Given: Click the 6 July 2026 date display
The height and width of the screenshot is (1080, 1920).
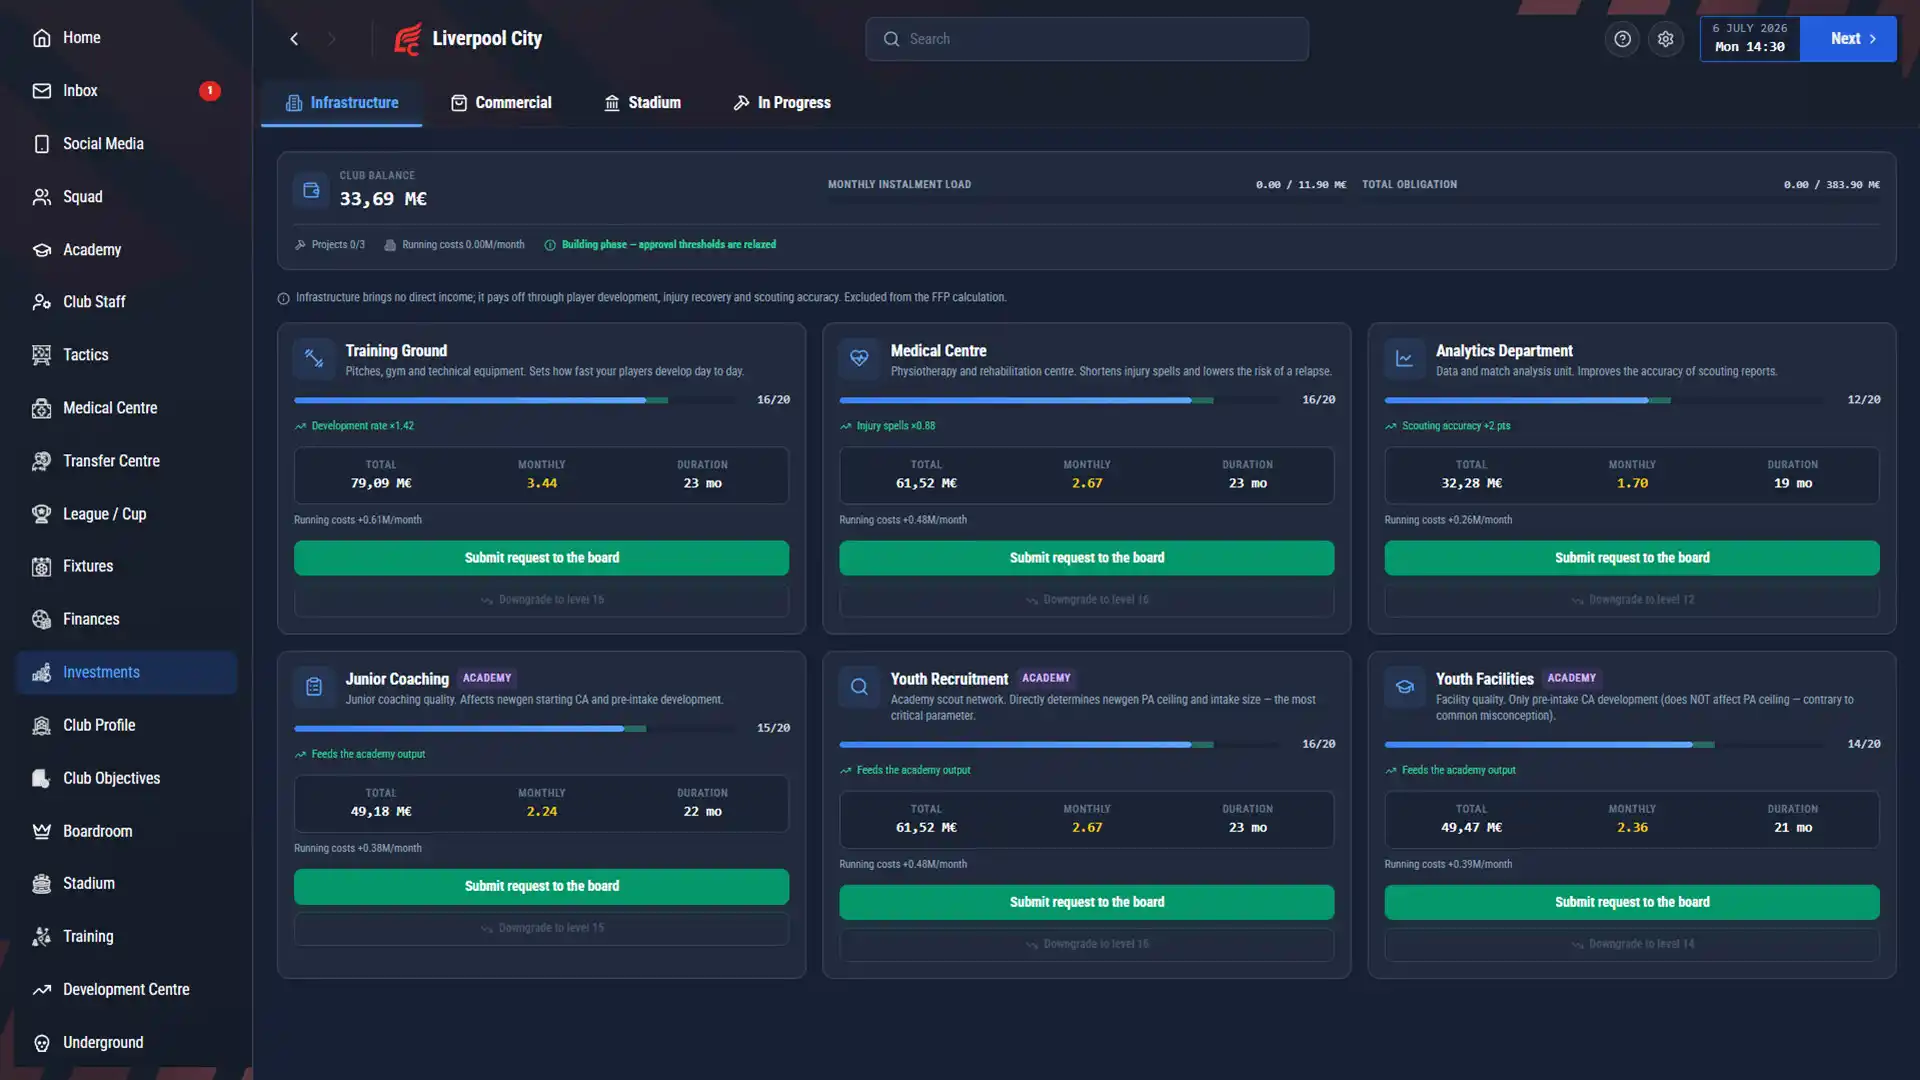Looking at the screenshot, I should click(1750, 39).
